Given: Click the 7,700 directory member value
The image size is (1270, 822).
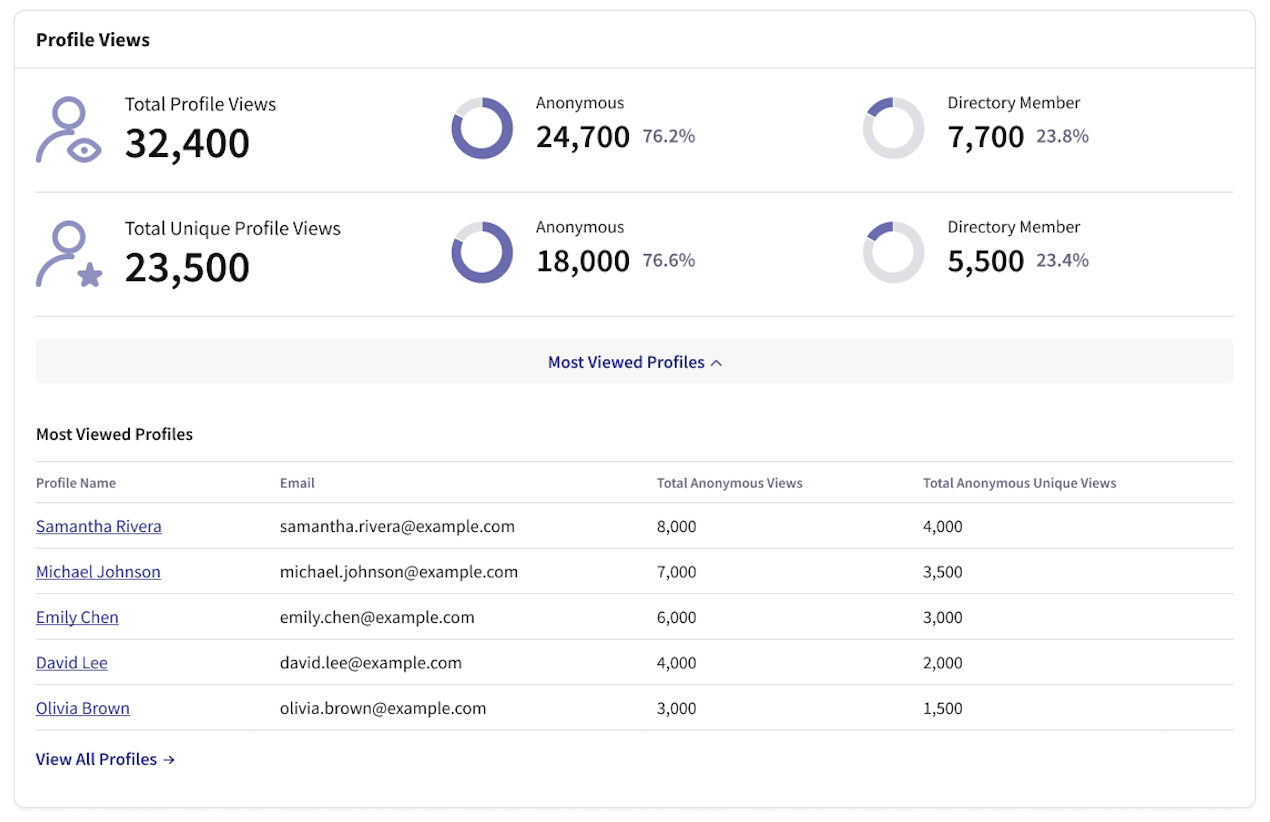Looking at the screenshot, I should [x=986, y=137].
